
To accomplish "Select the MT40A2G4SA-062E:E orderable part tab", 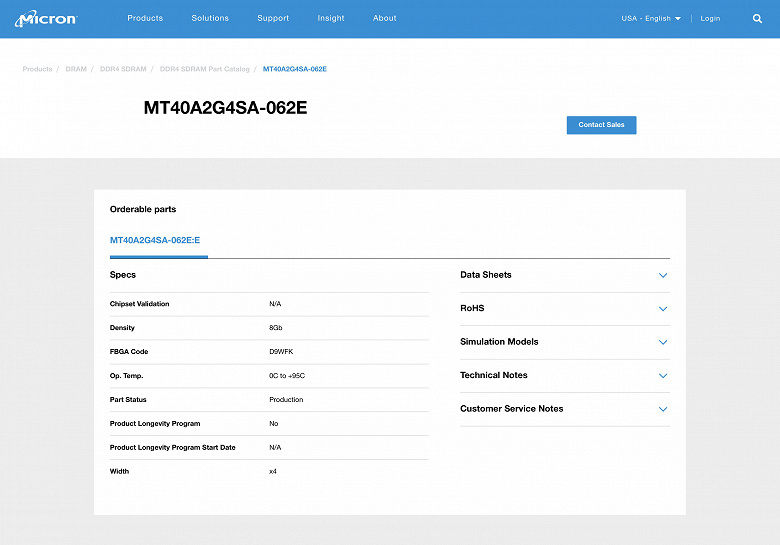I will 155,240.
